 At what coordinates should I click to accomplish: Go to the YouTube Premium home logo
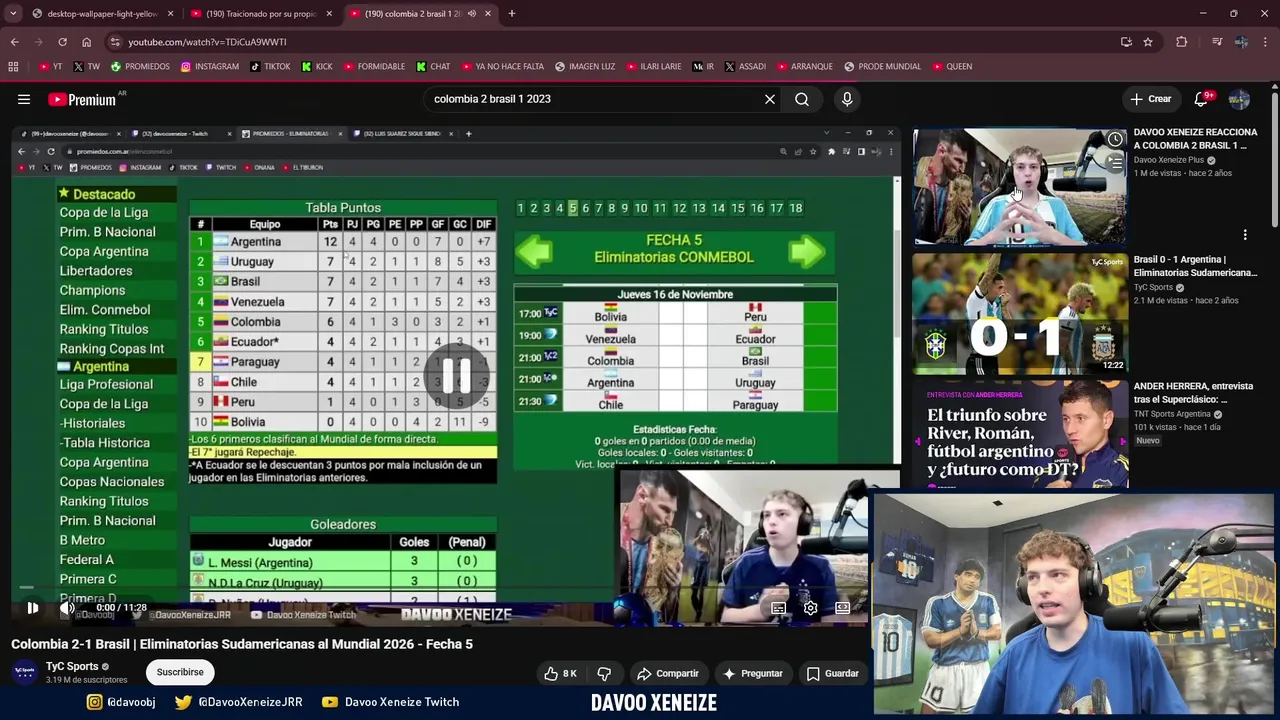click(x=82, y=99)
